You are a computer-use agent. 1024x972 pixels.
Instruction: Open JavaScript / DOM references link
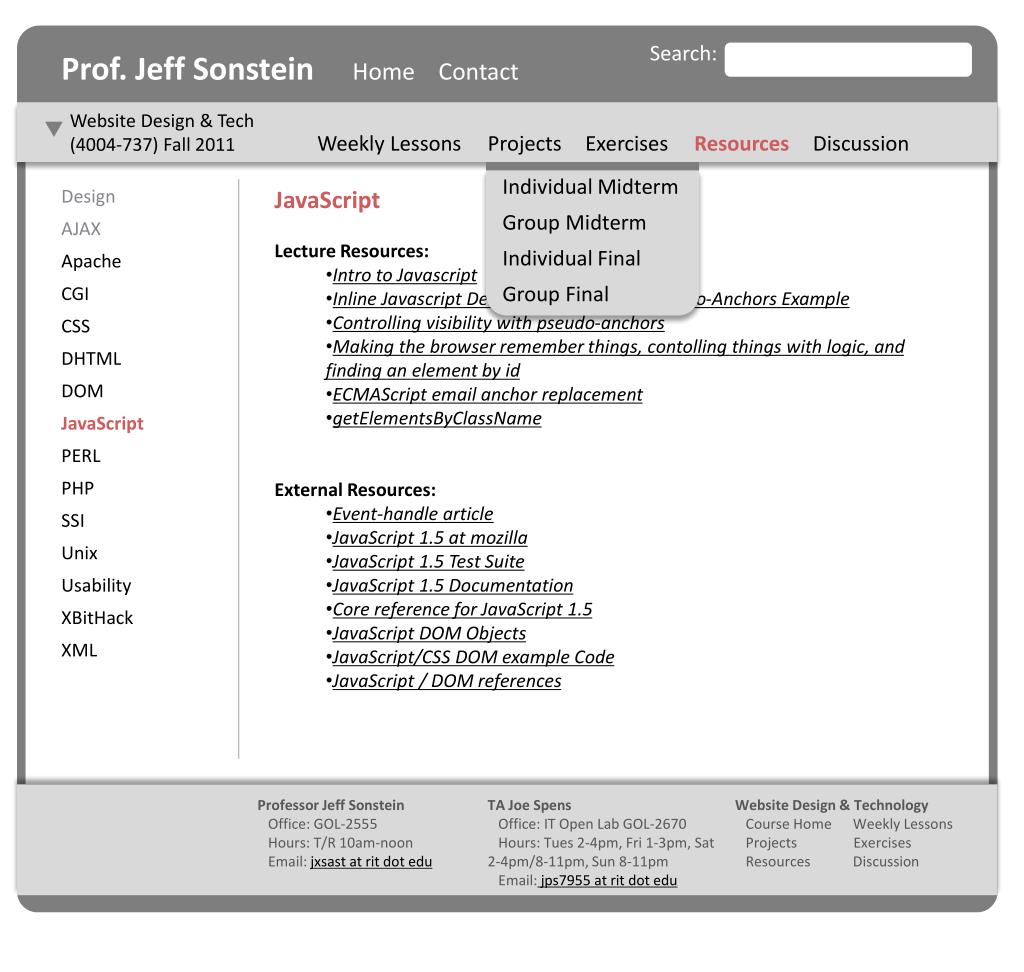pyautogui.click(x=447, y=681)
